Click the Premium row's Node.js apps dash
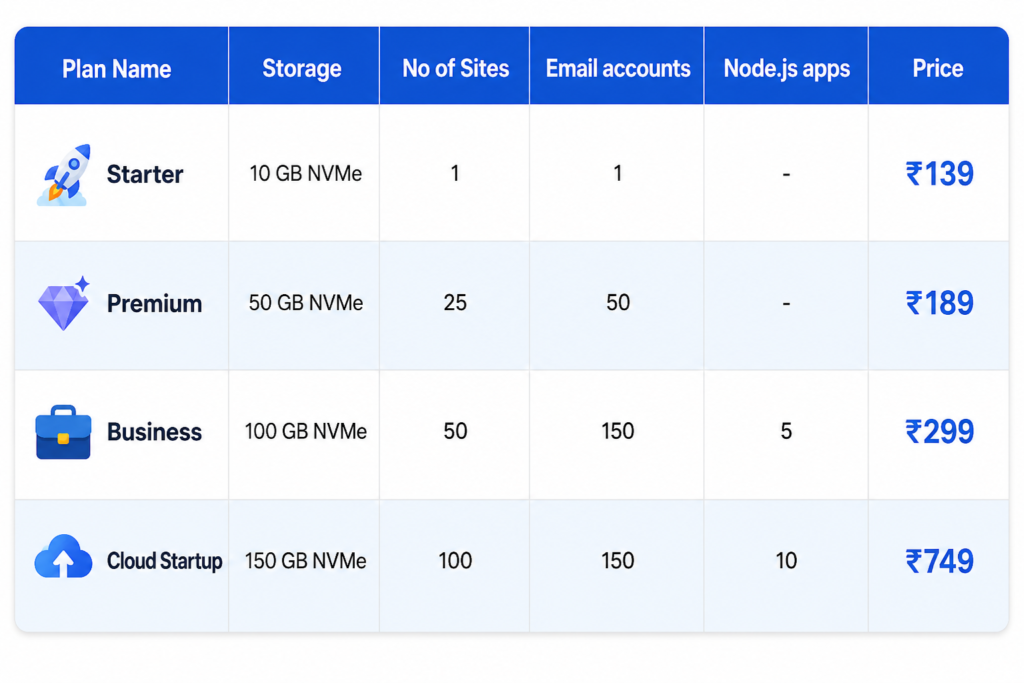Screen dimensions: 1024x683 [786, 304]
